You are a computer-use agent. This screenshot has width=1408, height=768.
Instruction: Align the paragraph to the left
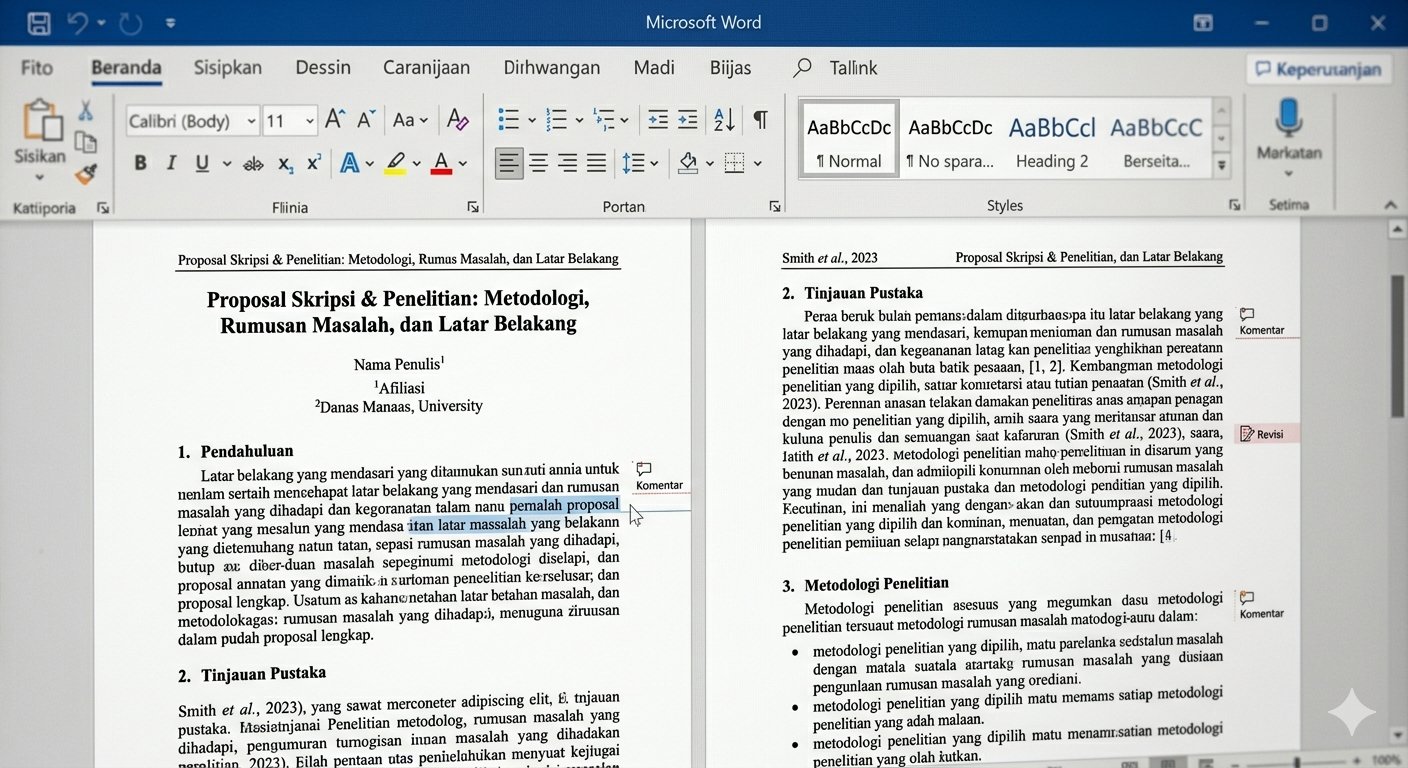pos(509,163)
